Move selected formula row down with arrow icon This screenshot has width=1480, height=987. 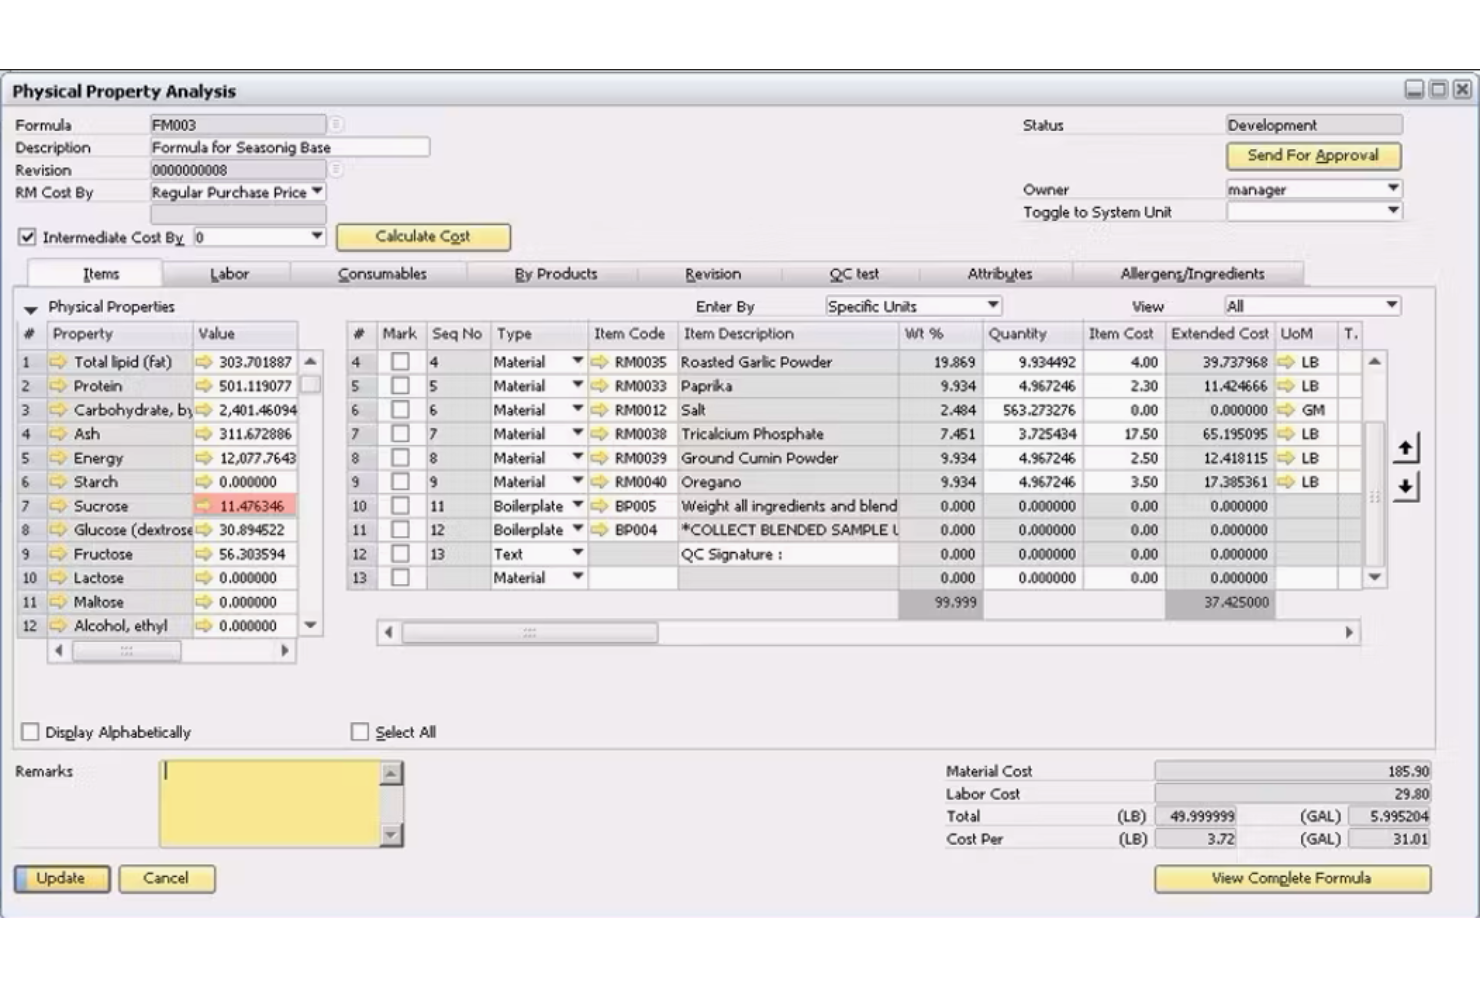(x=1404, y=488)
